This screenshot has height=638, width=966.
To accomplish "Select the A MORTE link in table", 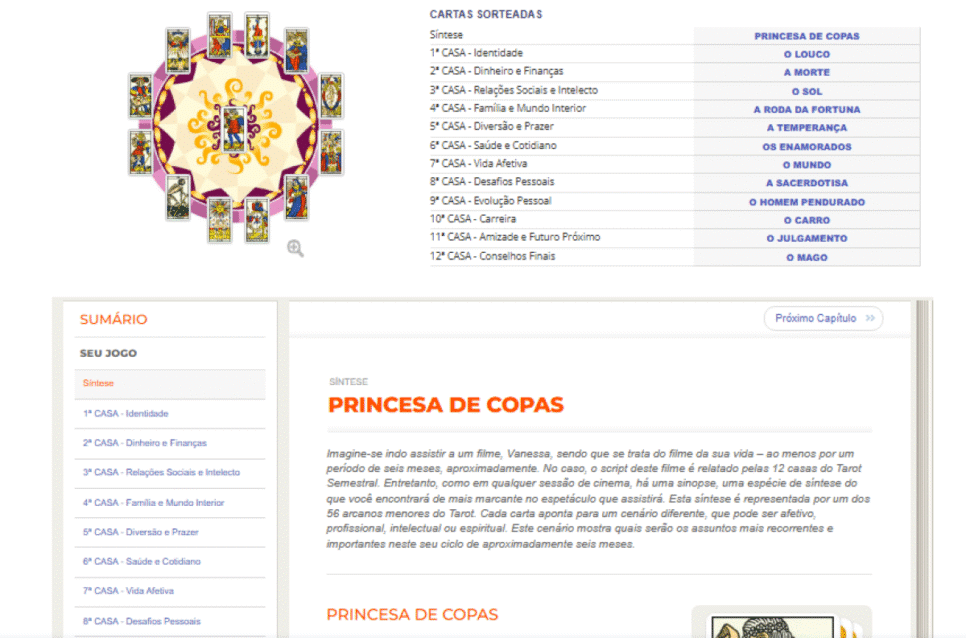I will click(x=806, y=73).
